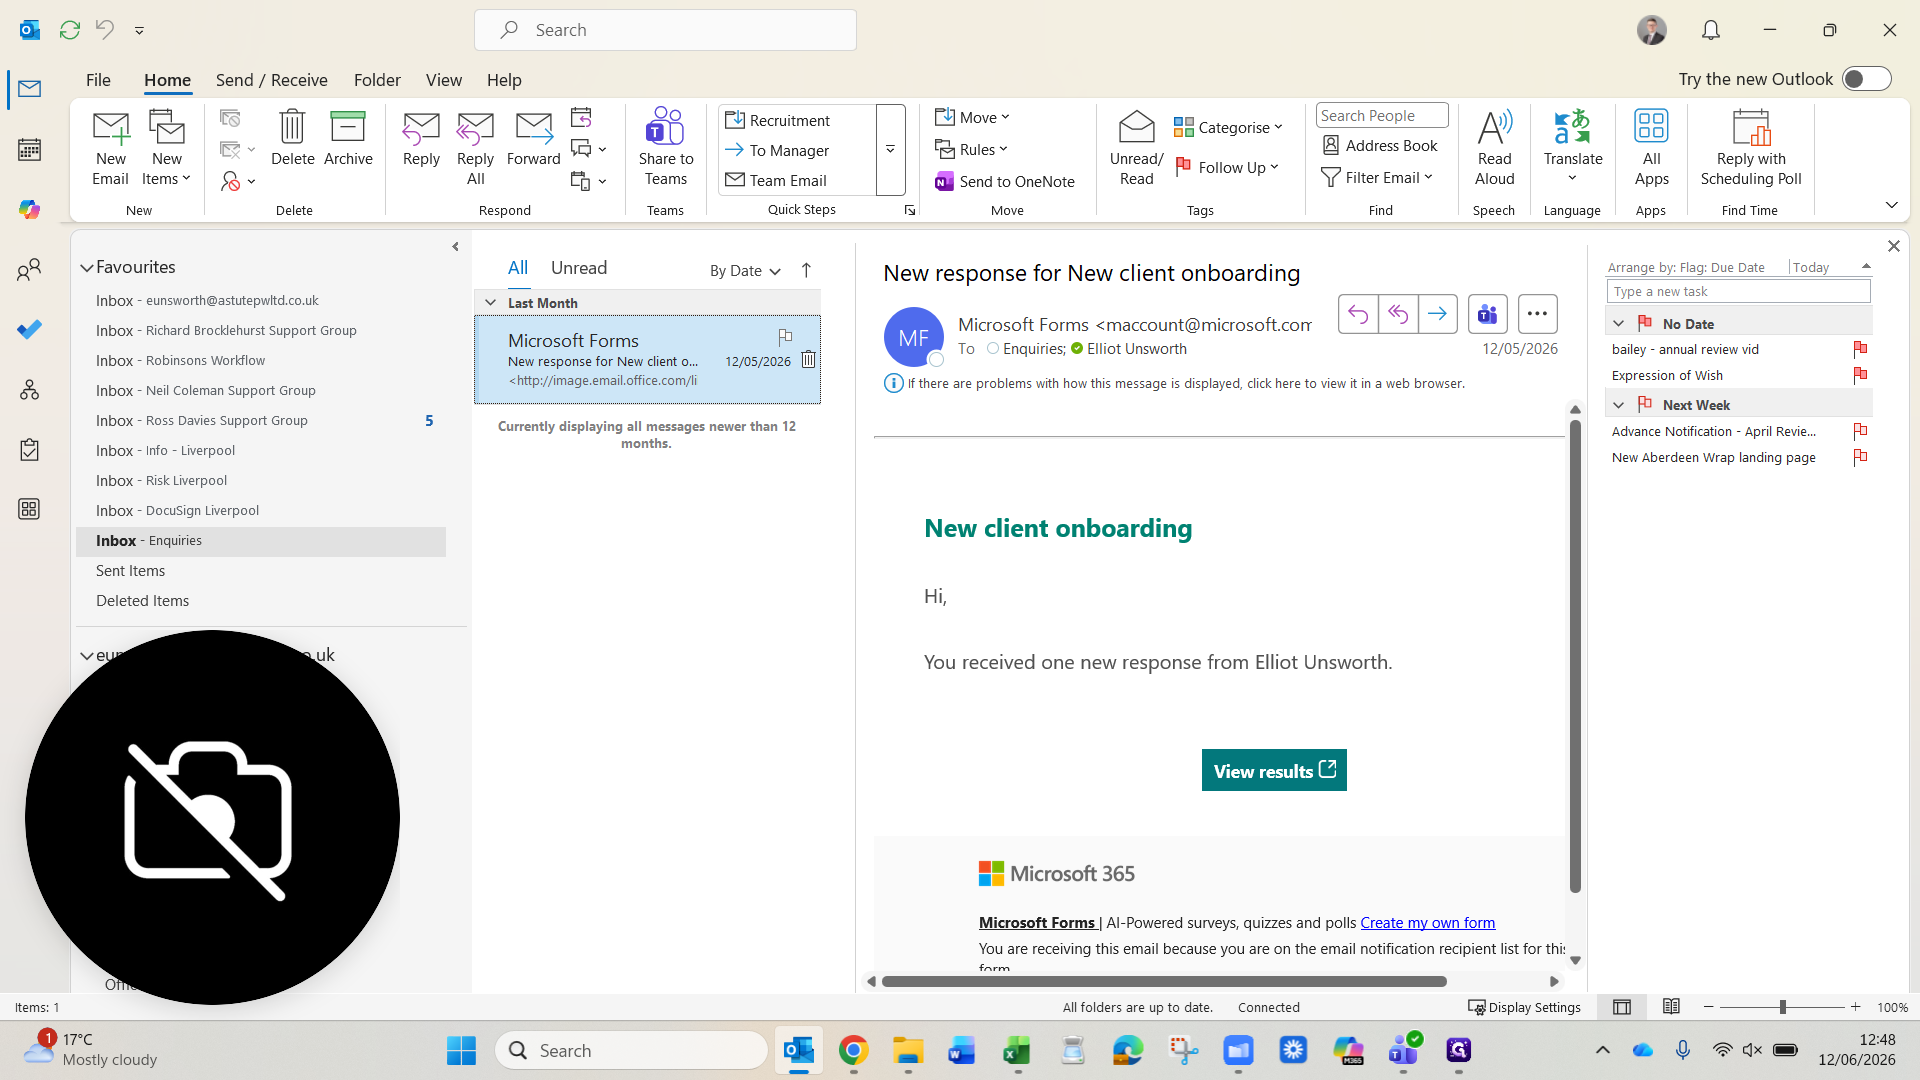The width and height of the screenshot is (1920, 1080).
Task: Click Share to Teams icon
Action: pos(666,148)
